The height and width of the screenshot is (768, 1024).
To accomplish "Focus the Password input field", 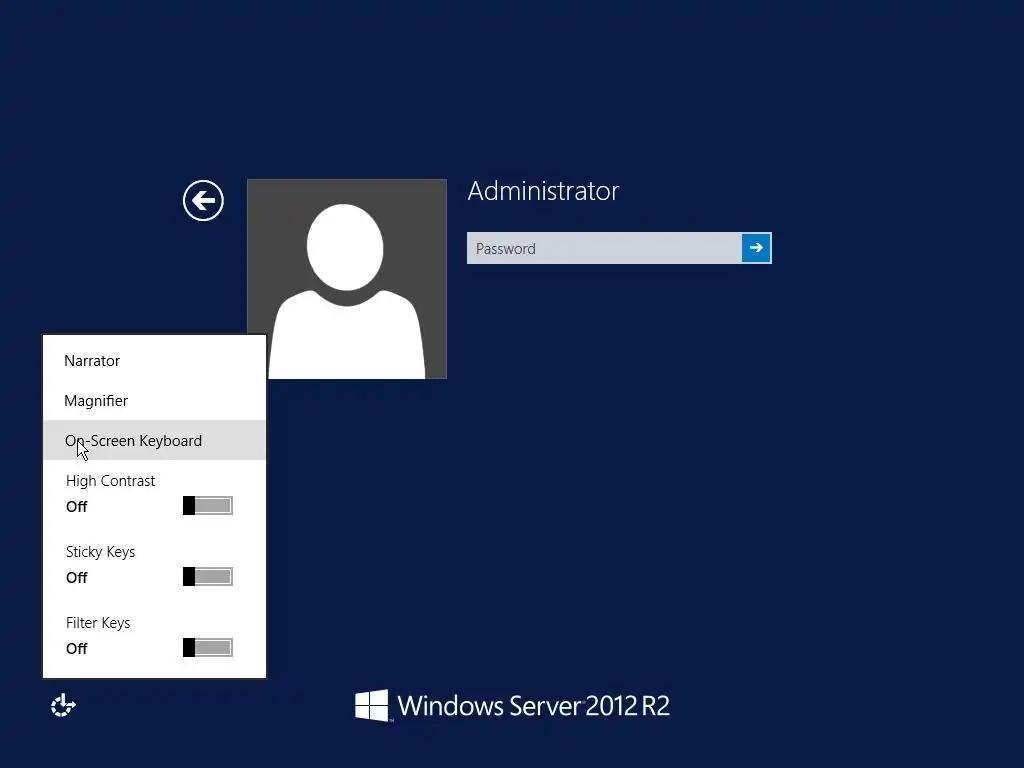I will [x=604, y=248].
